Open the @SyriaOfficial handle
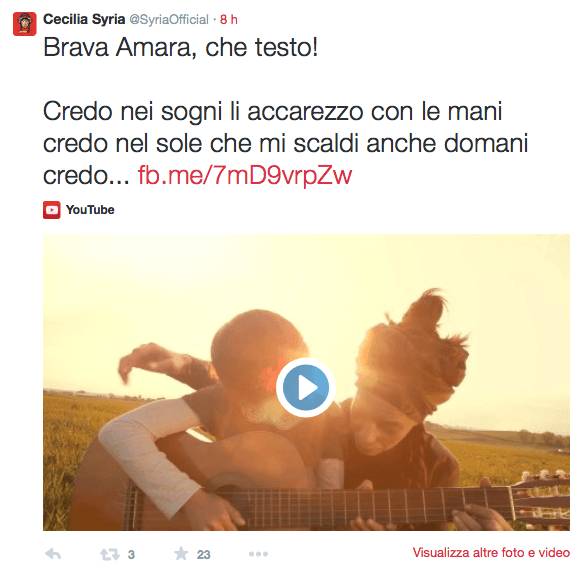 (169, 20)
